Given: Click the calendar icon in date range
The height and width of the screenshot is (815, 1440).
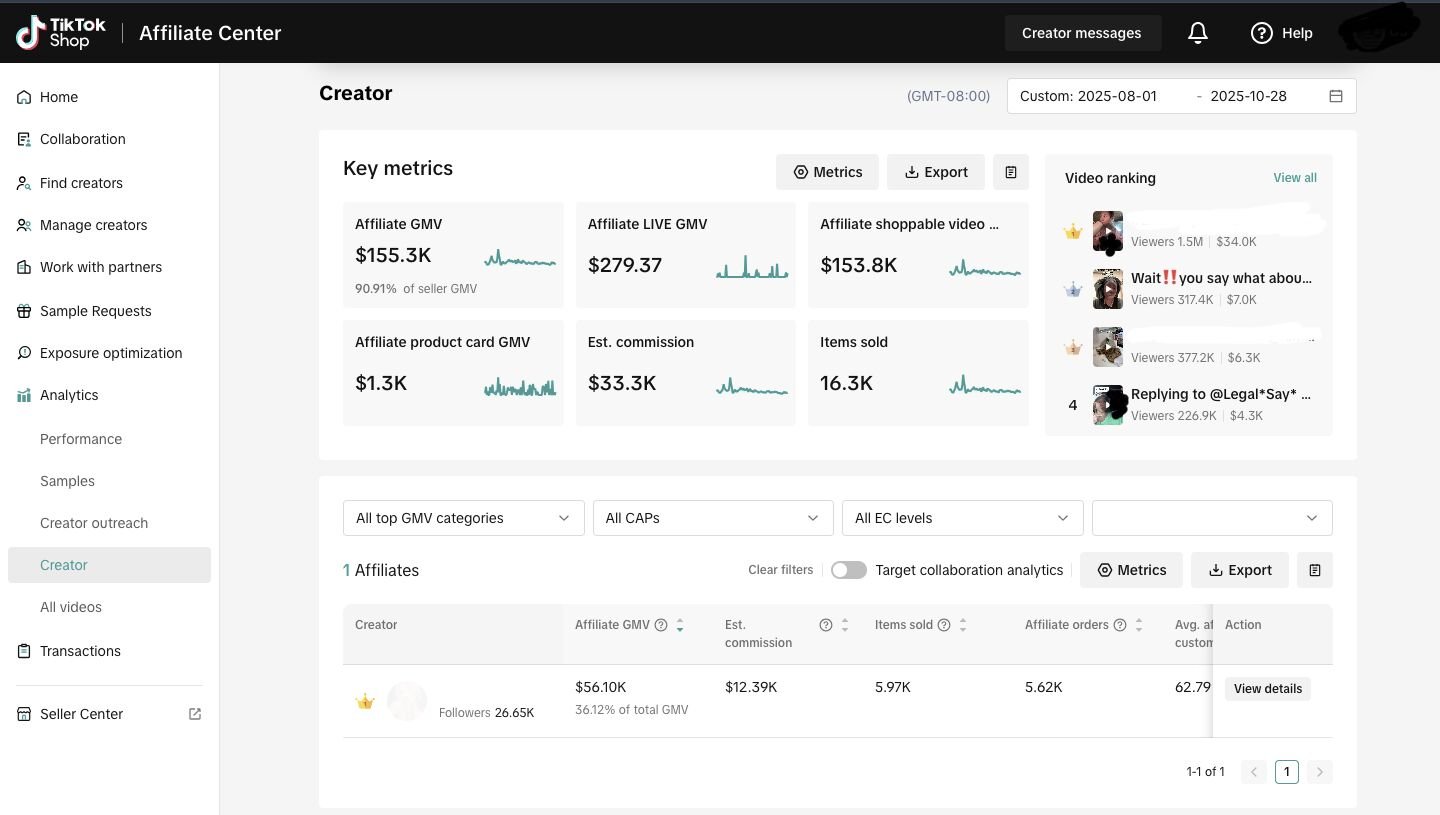Looking at the screenshot, I should (1335, 96).
